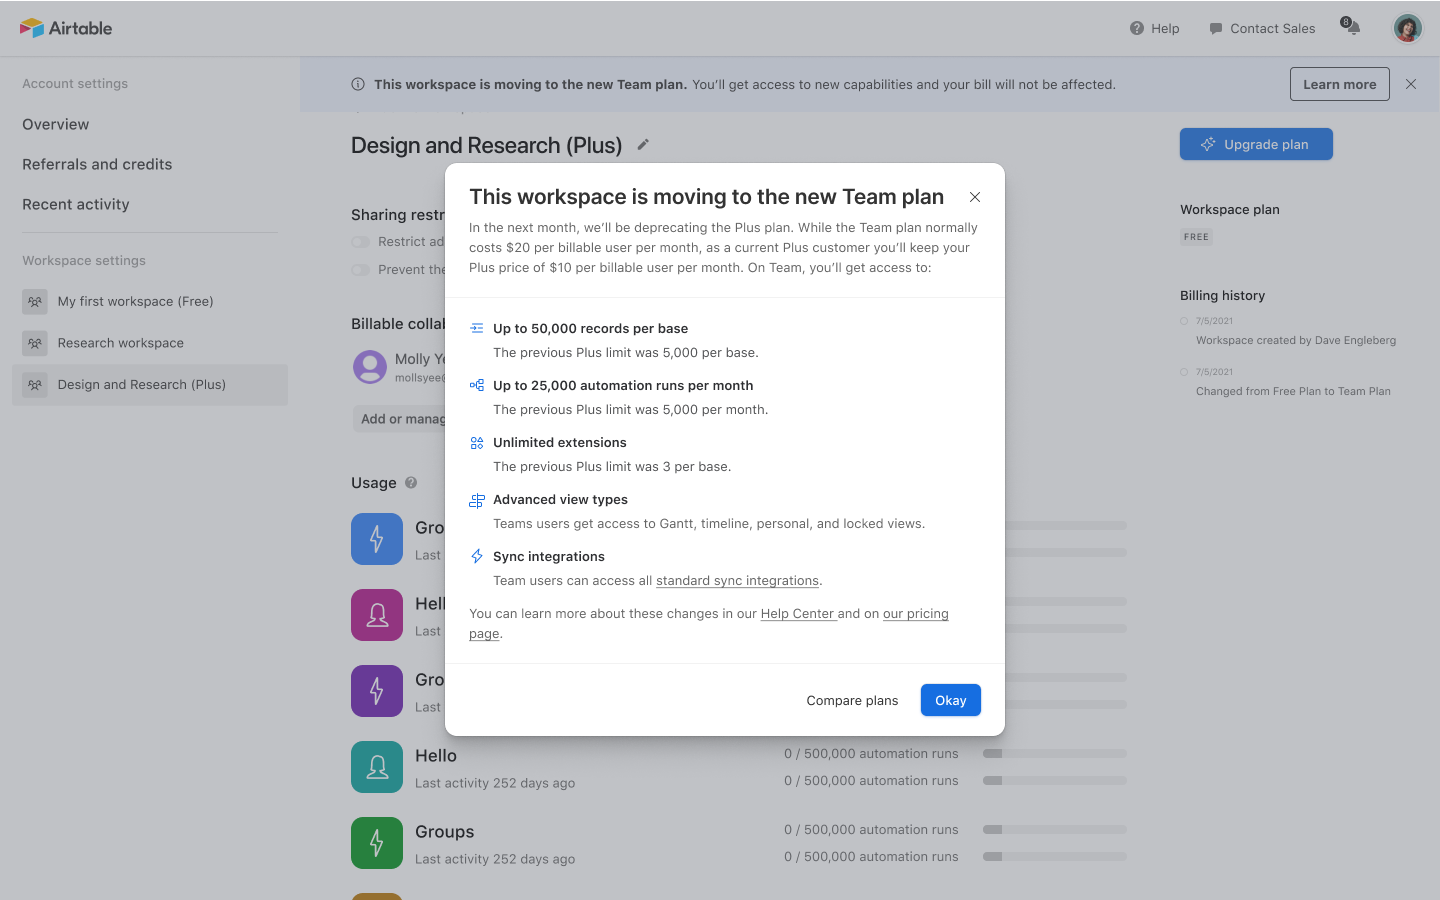The image size is (1440, 900).
Task: Open Referrals and credits
Action: pyautogui.click(x=97, y=164)
